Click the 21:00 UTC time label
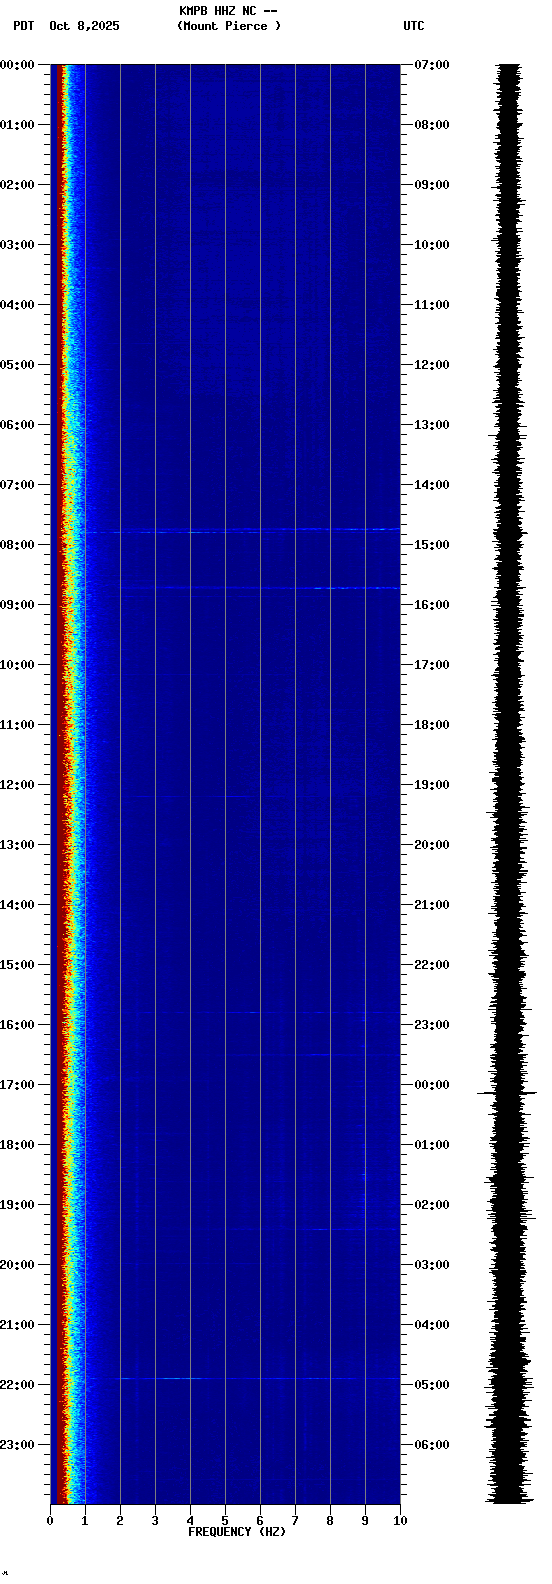Viewport: 552px width, 1584px height. point(432,905)
